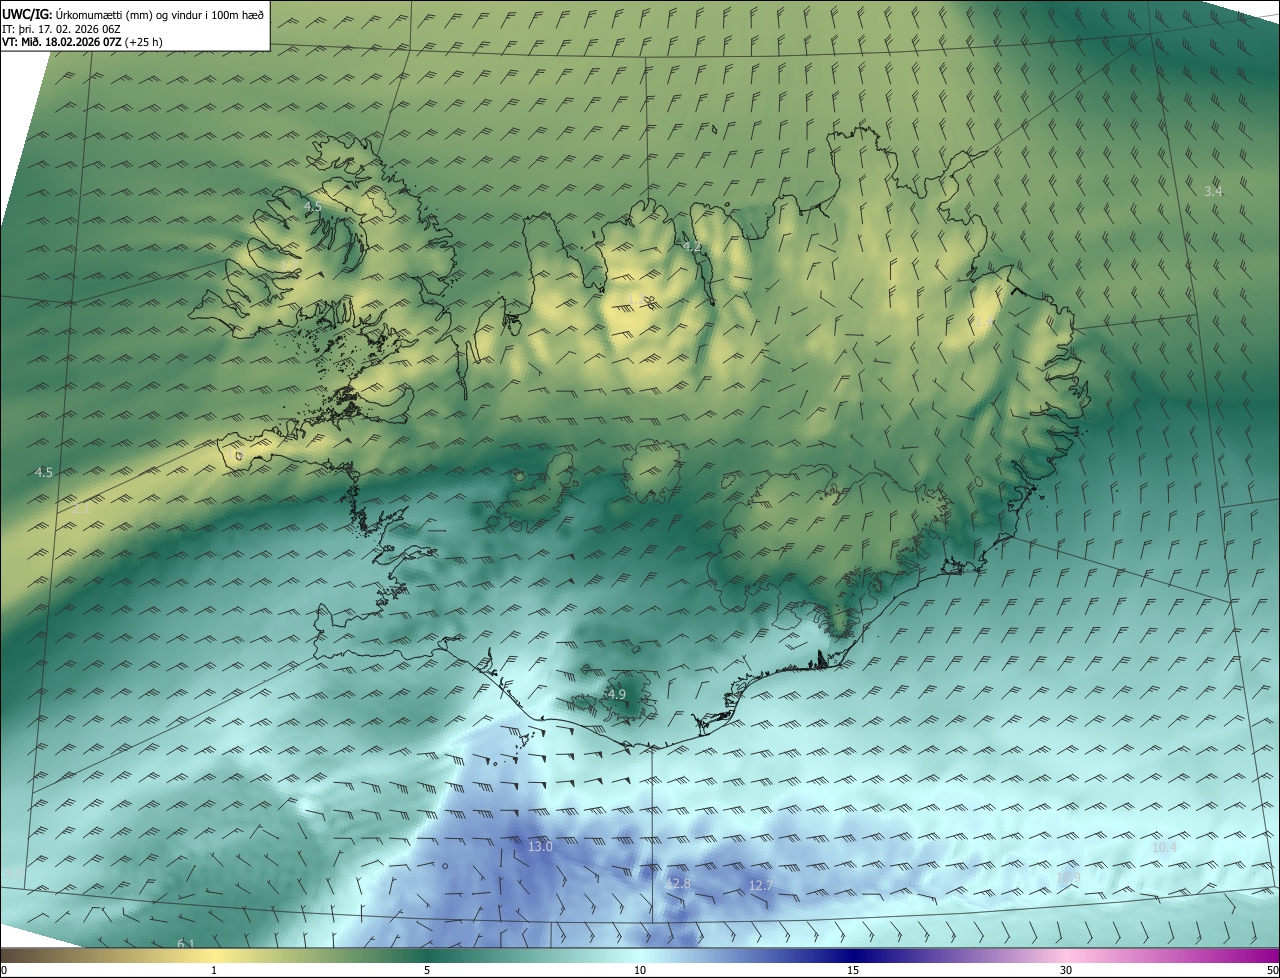
Task: Click the 10.4 precipitation value label
Action: (x=1165, y=847)
